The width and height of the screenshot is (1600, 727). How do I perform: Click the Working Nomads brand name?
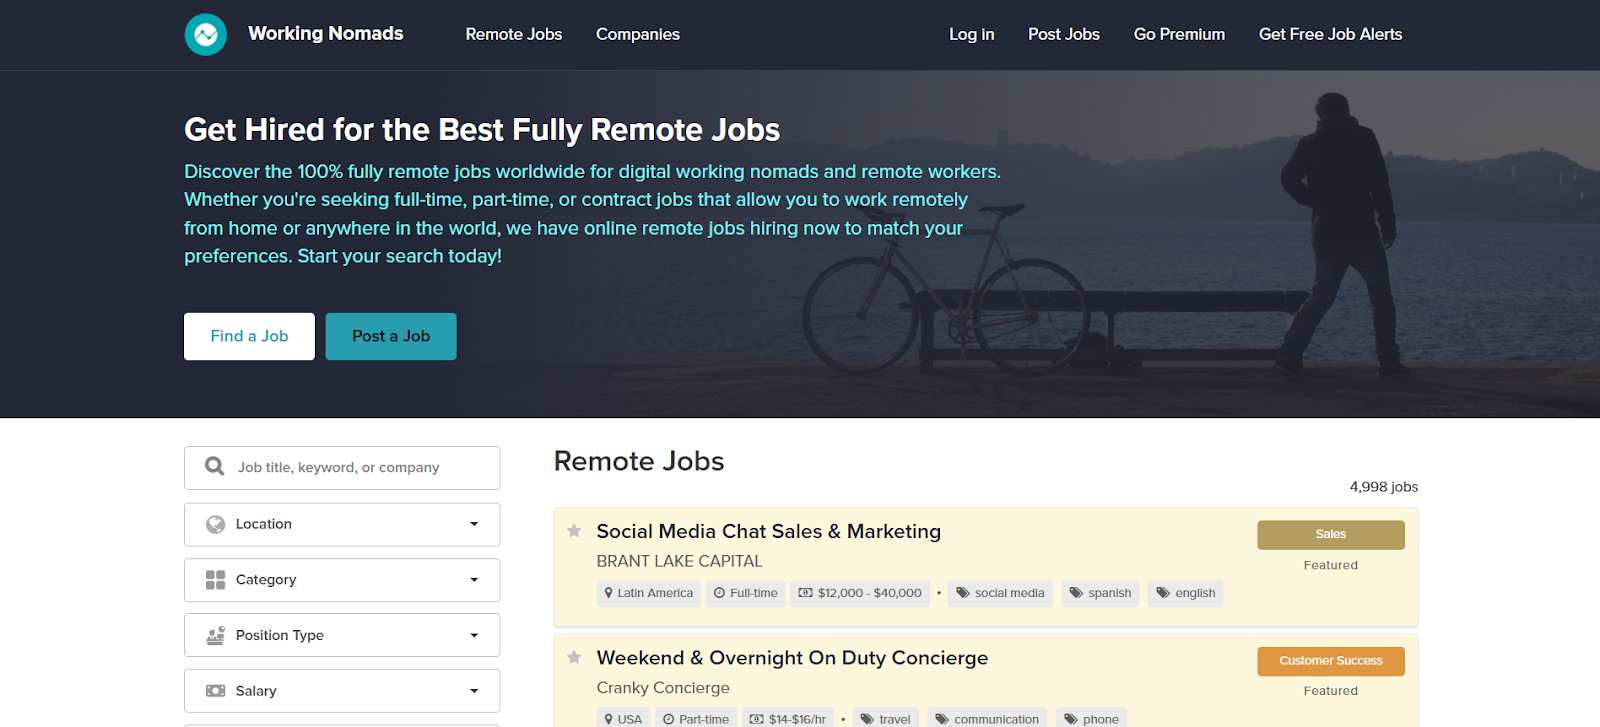(326, 33)
